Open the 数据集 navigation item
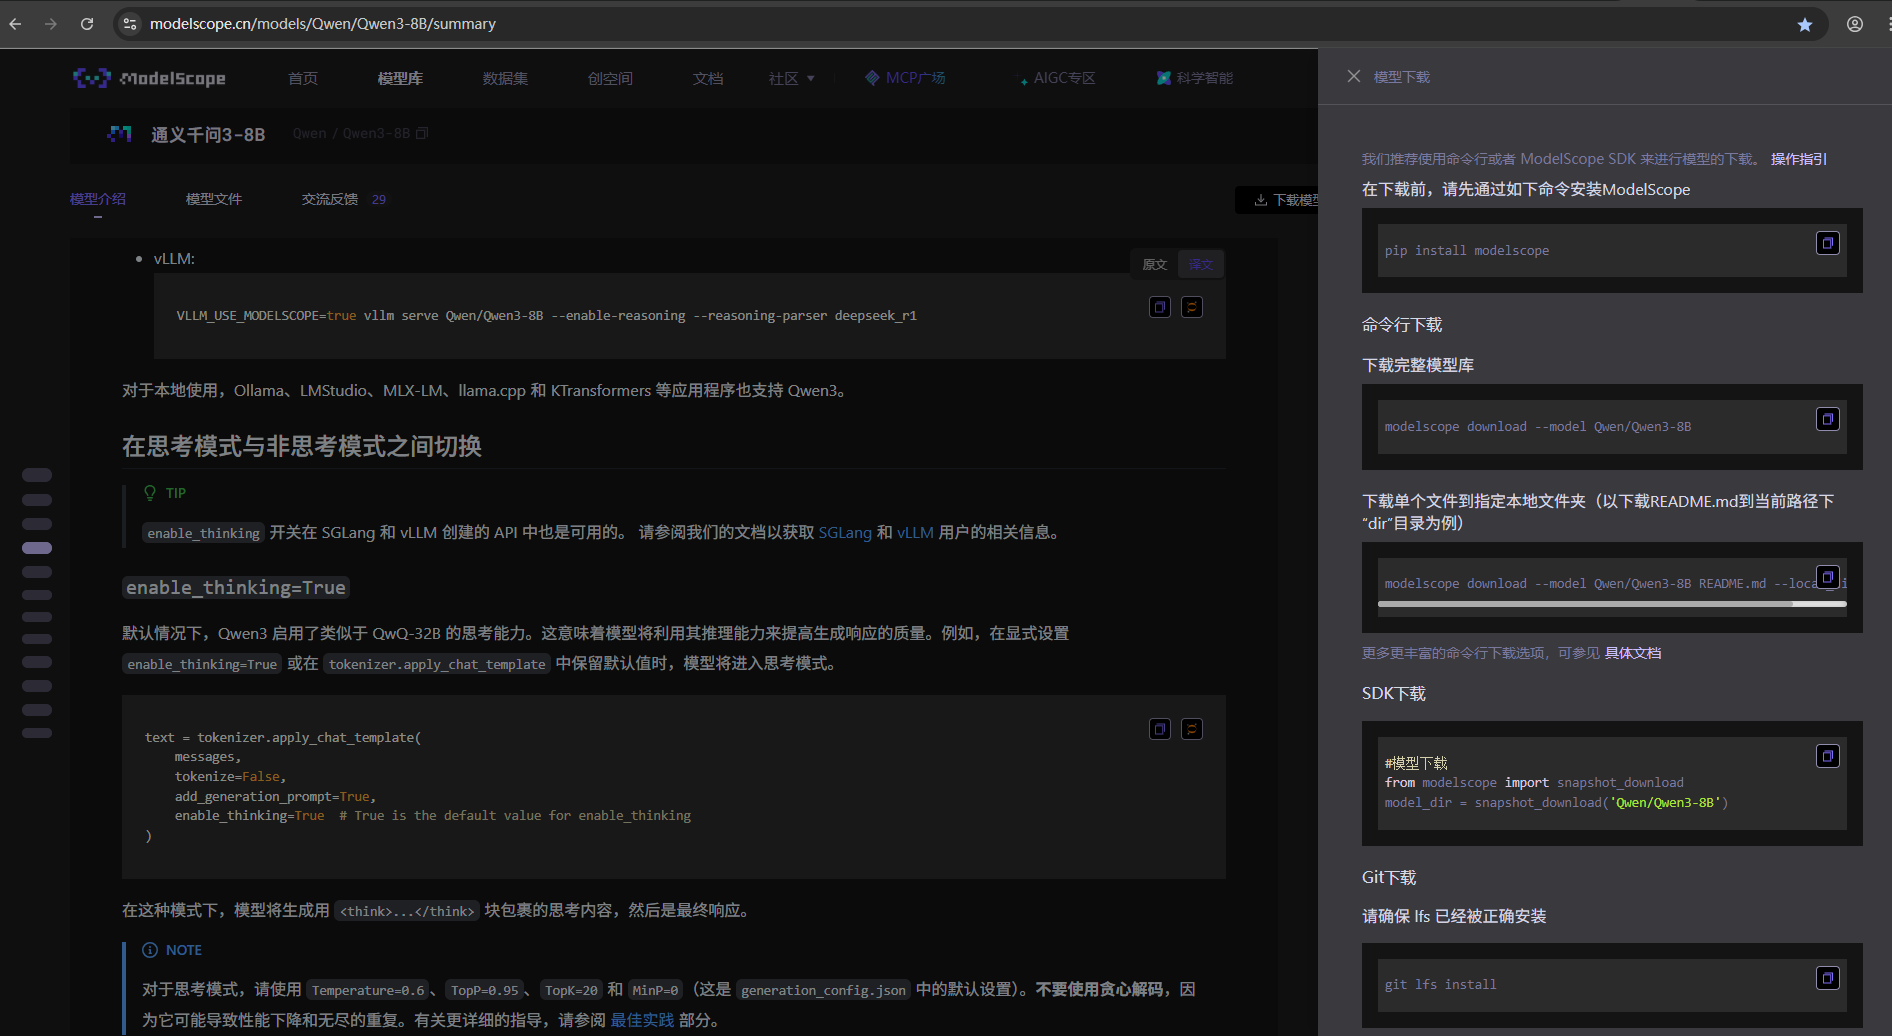Image resolution: width=1892 pixels, height=1036 pixels. (x=505, y=78)
